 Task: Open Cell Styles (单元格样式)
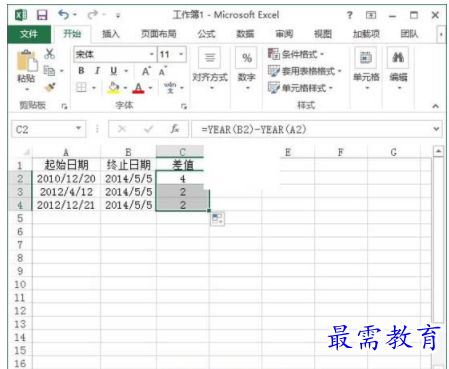pyautogui.click(x=301, y=88)
